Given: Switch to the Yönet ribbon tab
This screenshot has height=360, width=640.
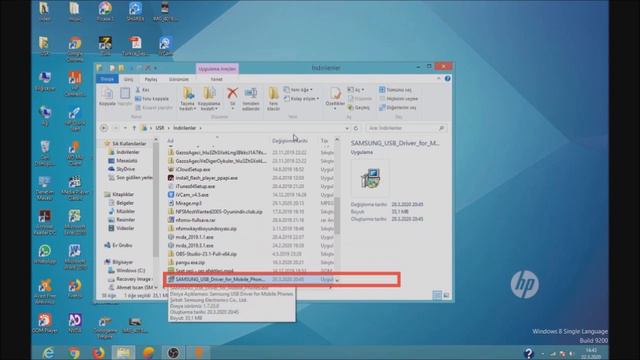Looking at the screenshot, I should 216,79.
